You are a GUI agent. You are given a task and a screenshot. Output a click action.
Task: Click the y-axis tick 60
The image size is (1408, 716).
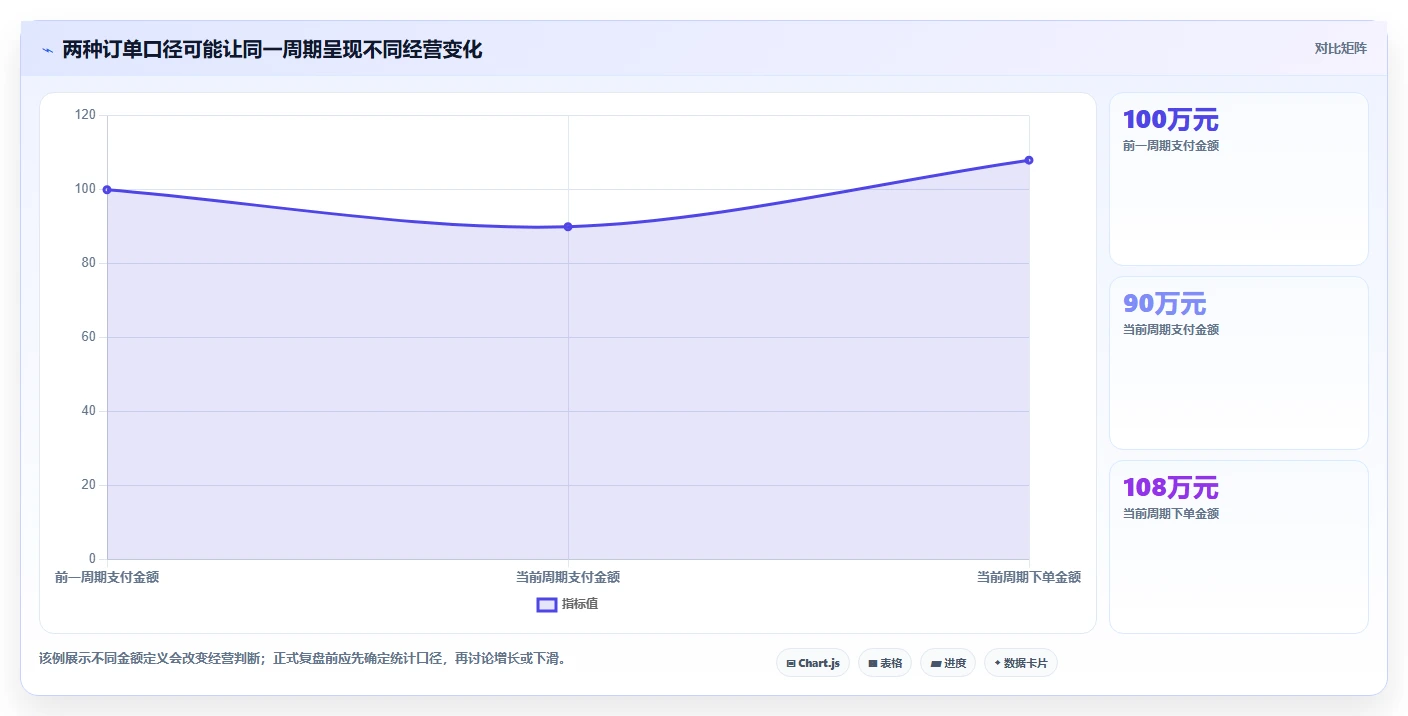tap(89, 337)
